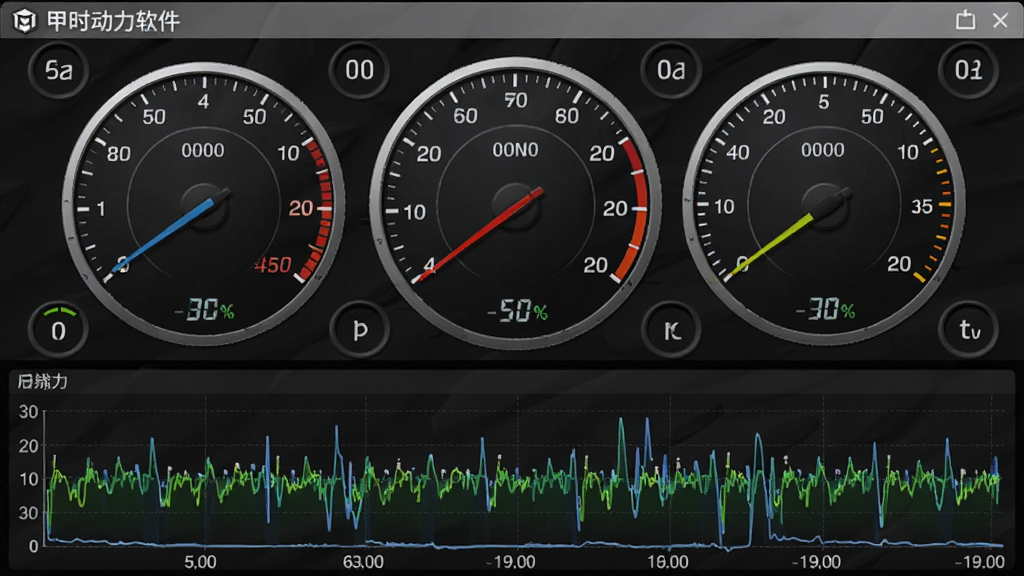Click the share icon in the title bar
The height and width of the screenshot is (576, 1024).
click(965, 20)
